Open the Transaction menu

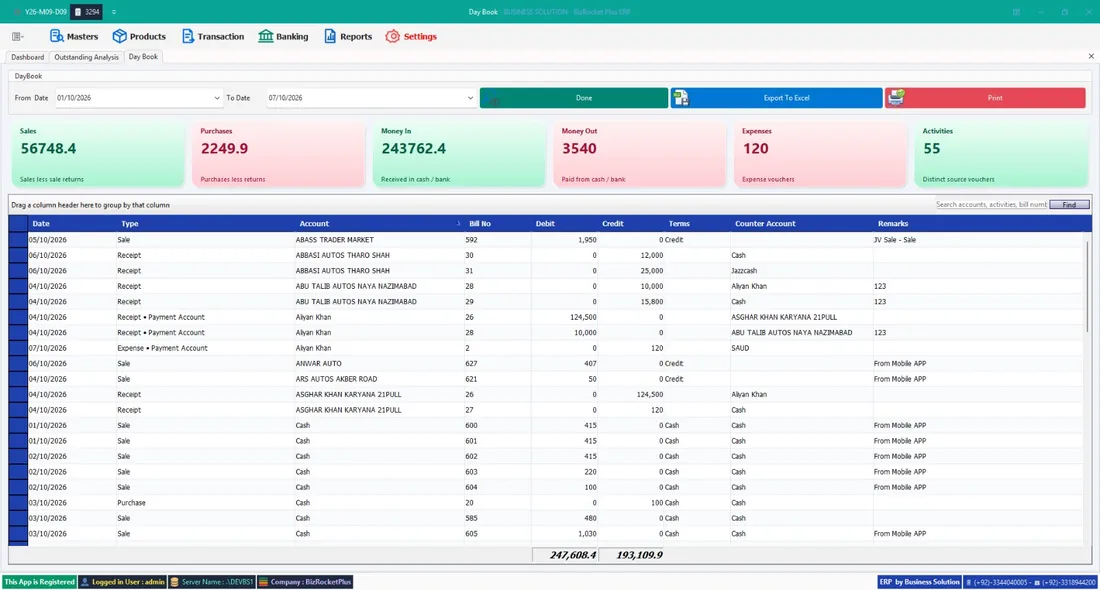[213, 36]
